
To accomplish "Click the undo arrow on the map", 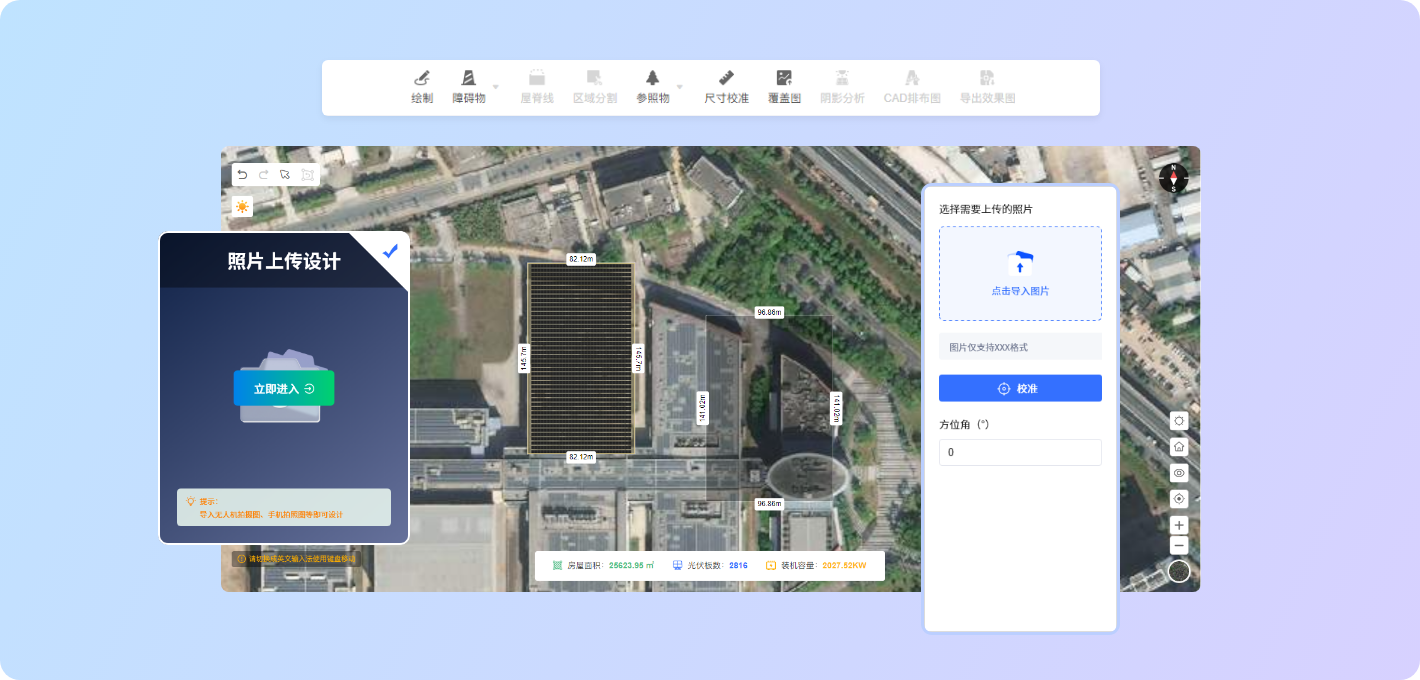I will 242,175.
